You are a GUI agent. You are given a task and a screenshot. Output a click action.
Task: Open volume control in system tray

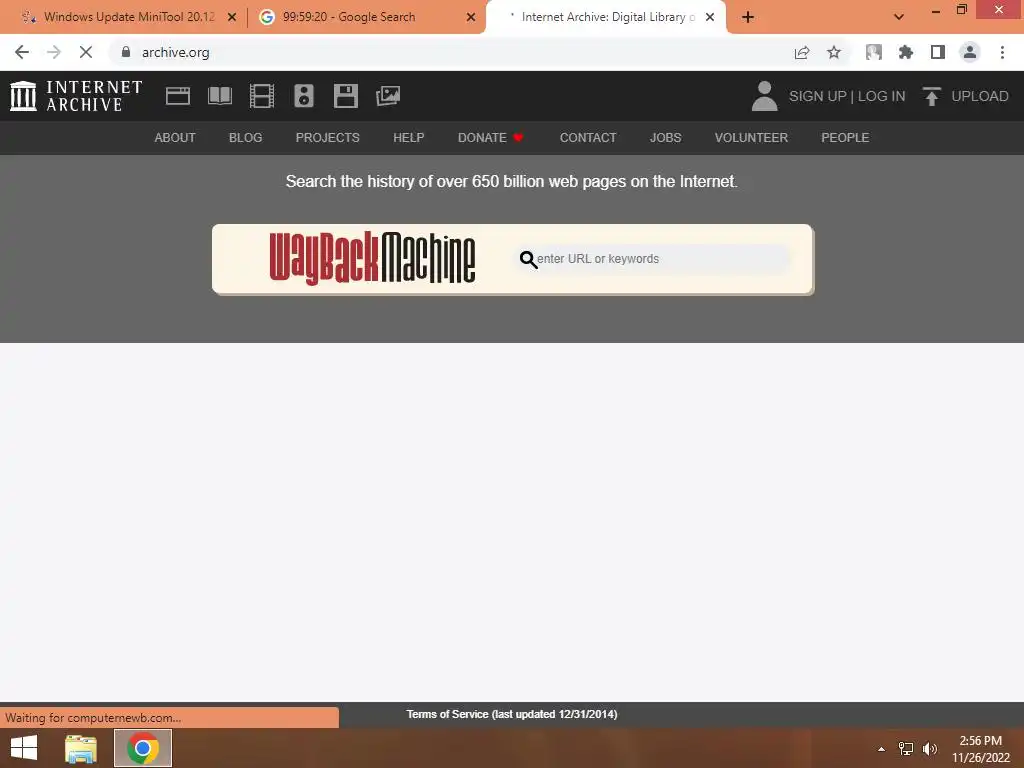tap(929, 749)
